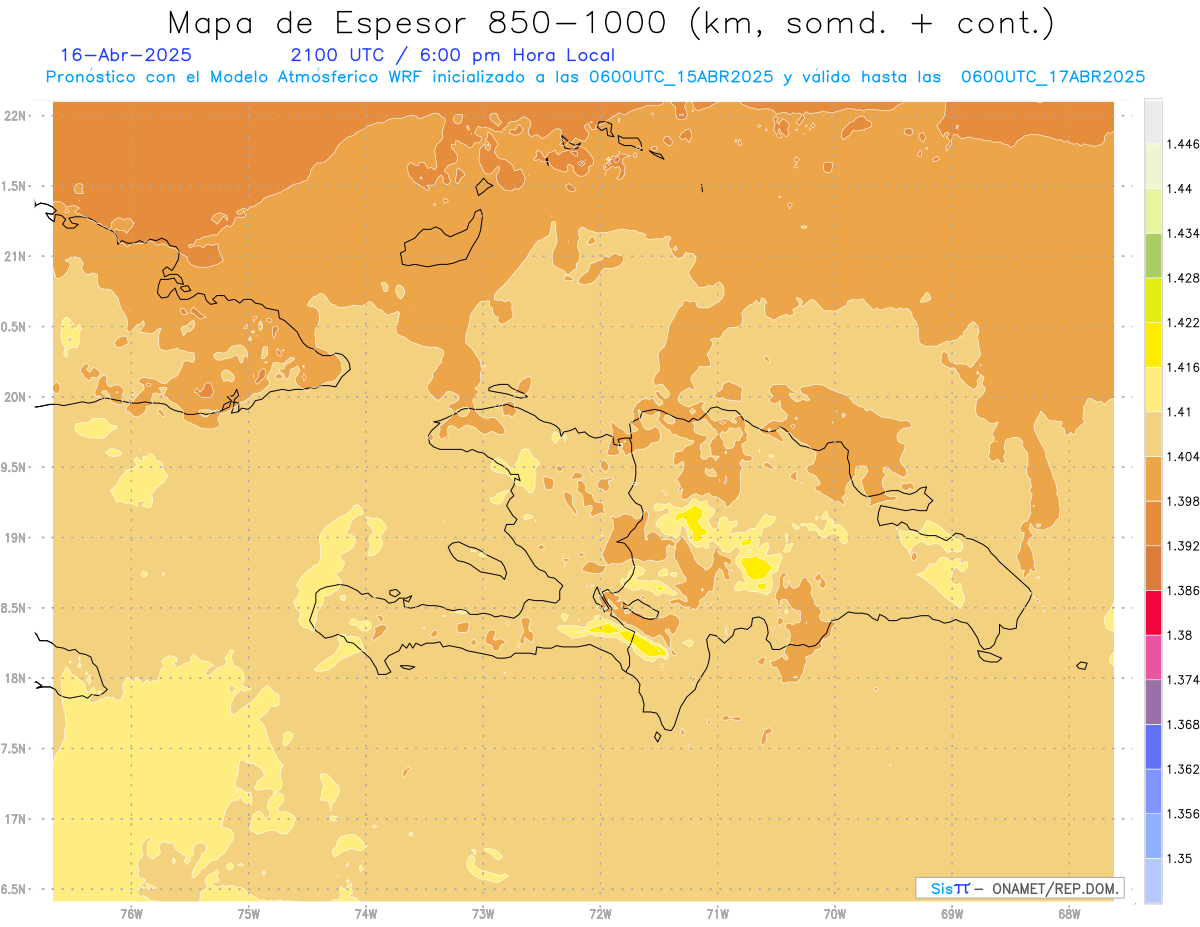Viewport: 1200px width, 927px height.
Task: Select the date label '16-Abr-2025'
Action: tap(126, 55)
